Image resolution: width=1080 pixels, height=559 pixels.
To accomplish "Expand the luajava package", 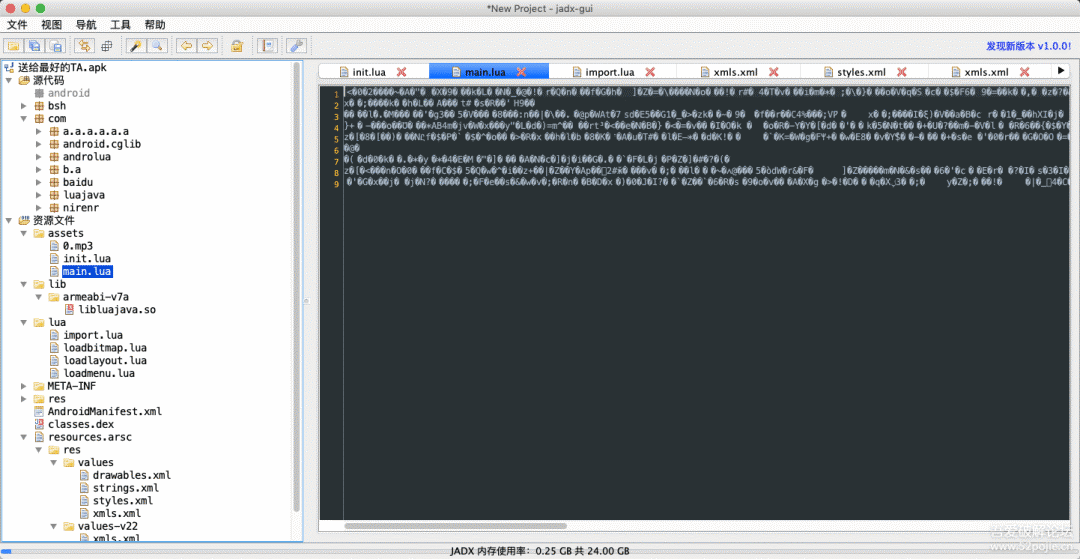I will pyautogui.click(x=39, y=195).
